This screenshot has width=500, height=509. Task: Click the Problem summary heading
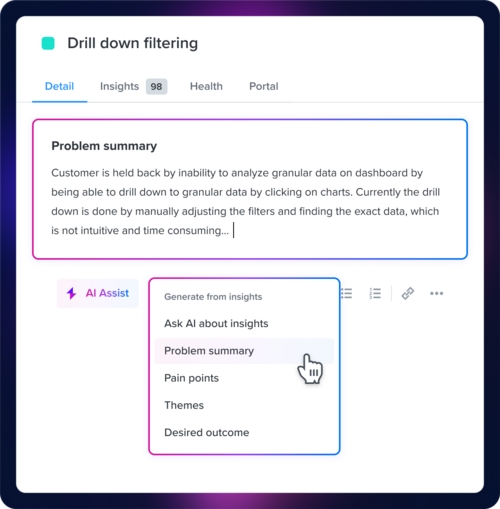104,146
